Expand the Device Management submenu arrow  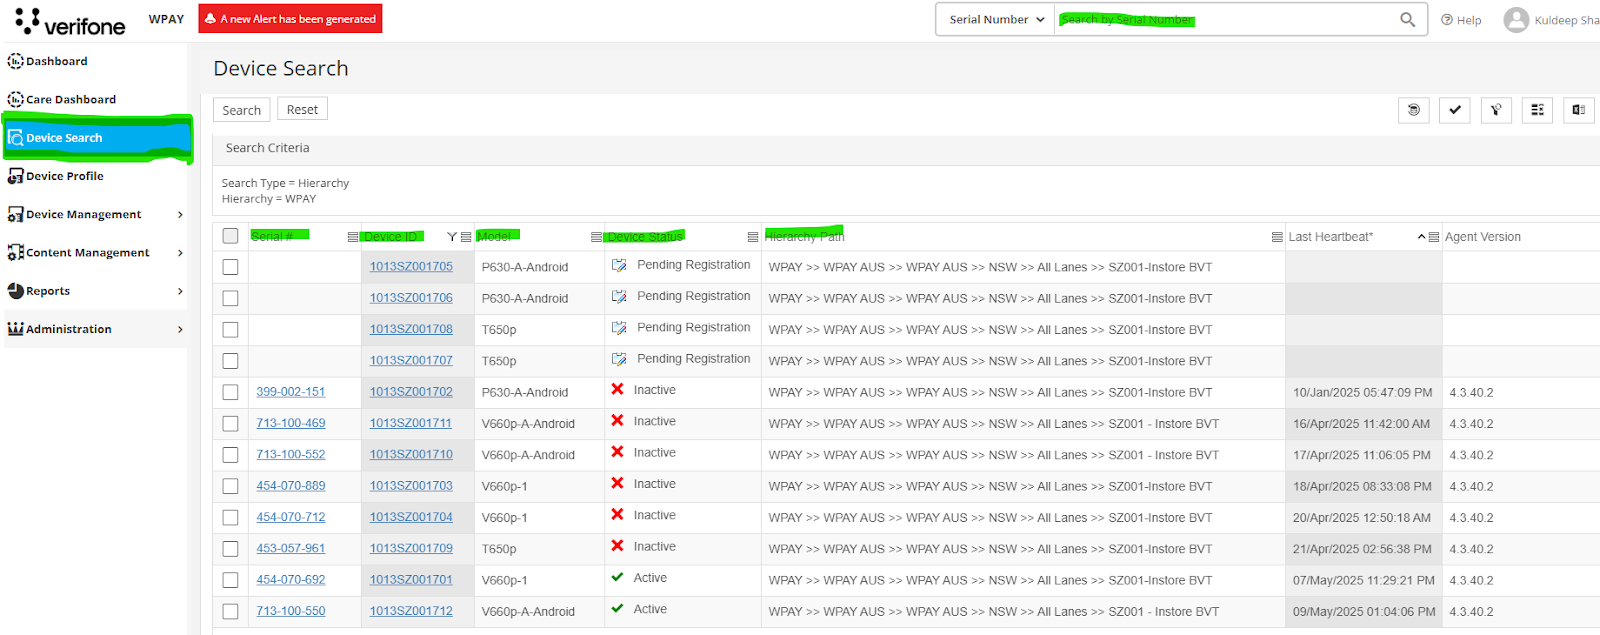coord(180,214)
